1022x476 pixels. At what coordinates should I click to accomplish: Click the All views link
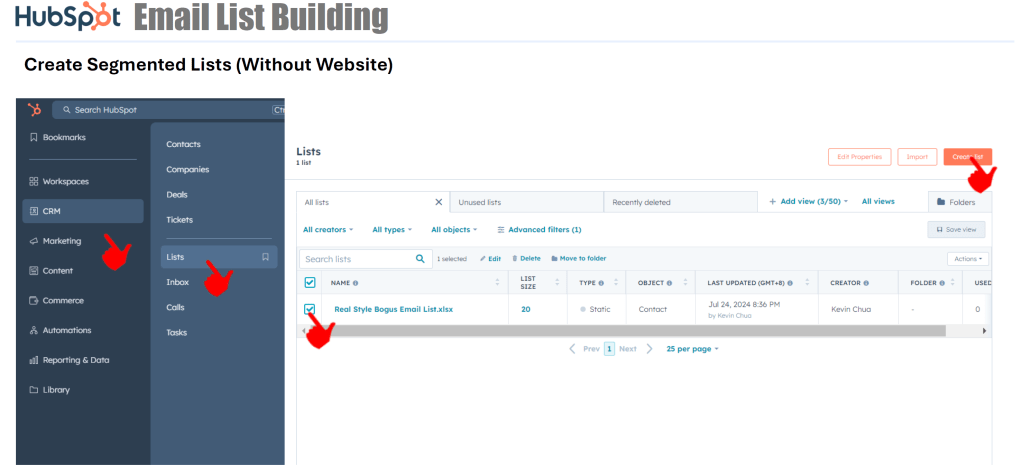(x=878, y=202)
